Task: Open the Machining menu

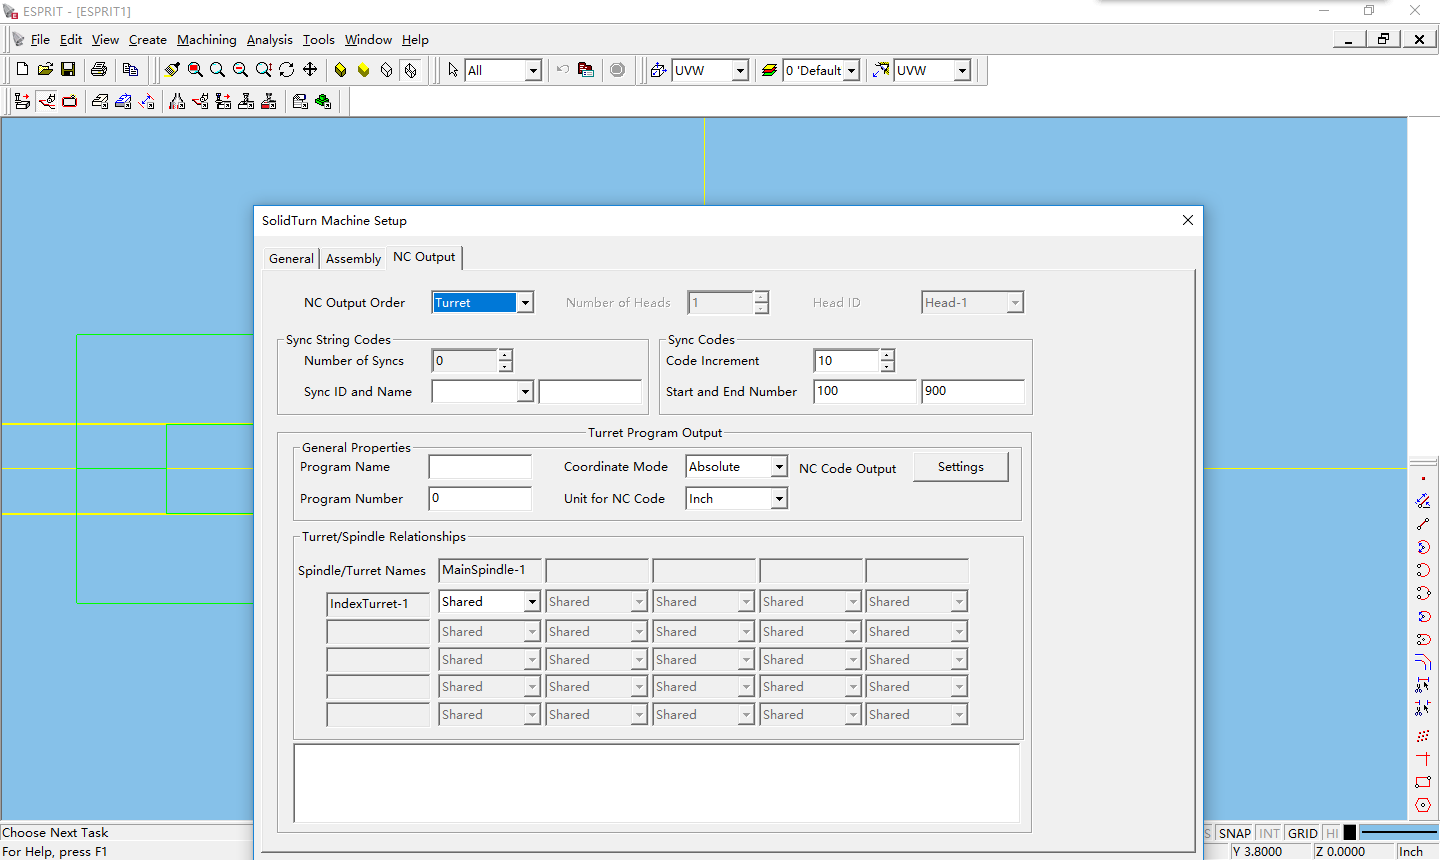Action: (x=207, y=40)
